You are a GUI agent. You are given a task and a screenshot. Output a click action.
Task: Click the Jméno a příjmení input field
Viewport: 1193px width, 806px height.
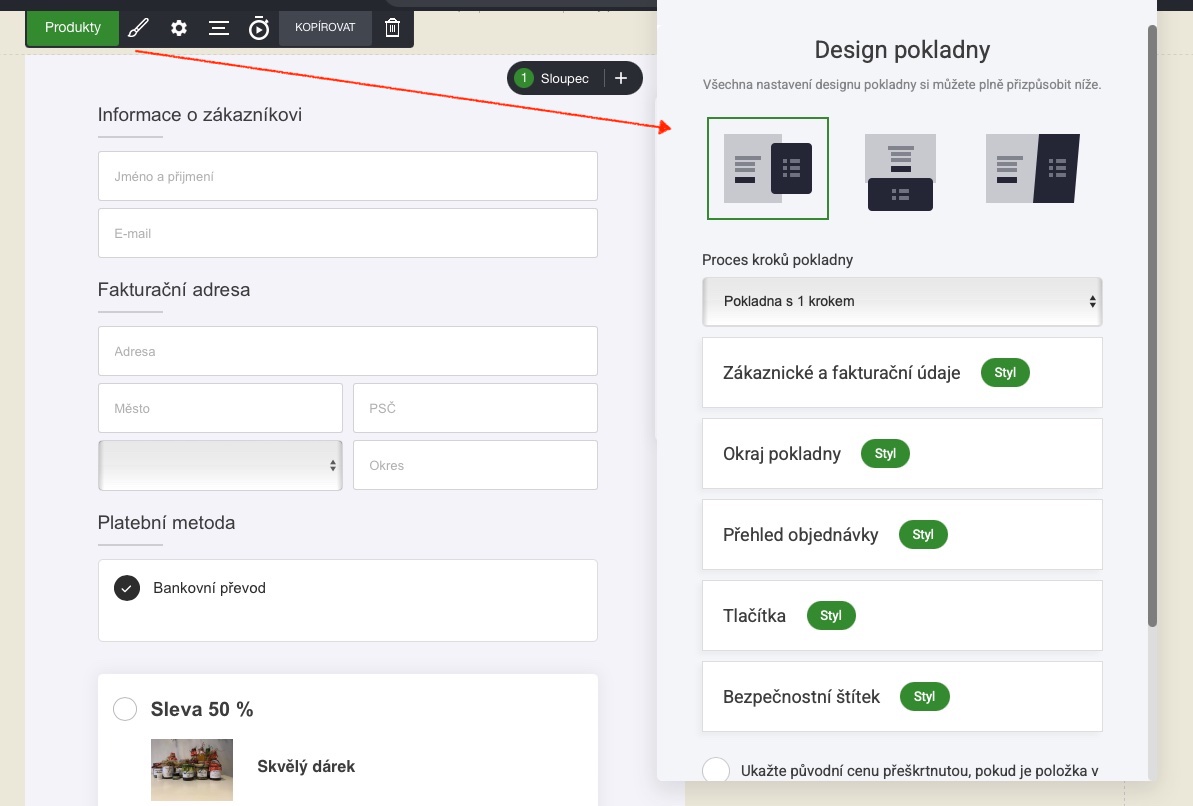348,176
